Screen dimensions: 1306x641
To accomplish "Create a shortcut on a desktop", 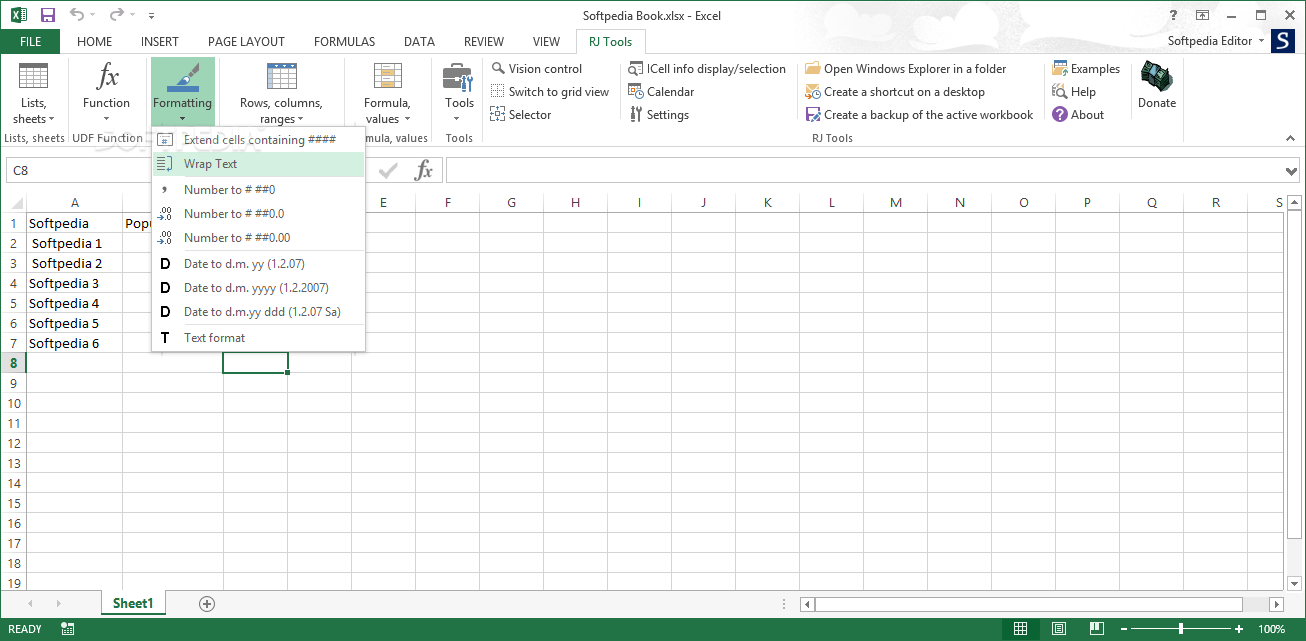I will click(896, 92).
